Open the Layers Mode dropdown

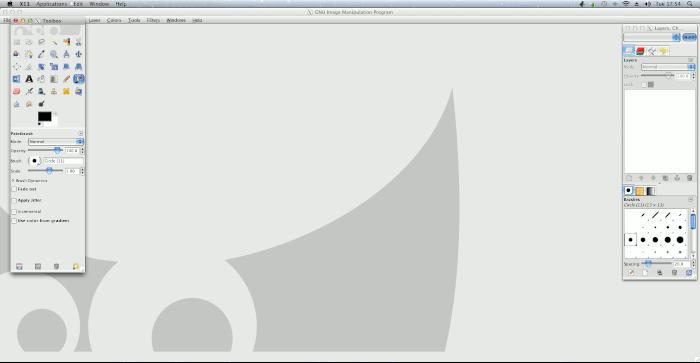tap(668, 67)
